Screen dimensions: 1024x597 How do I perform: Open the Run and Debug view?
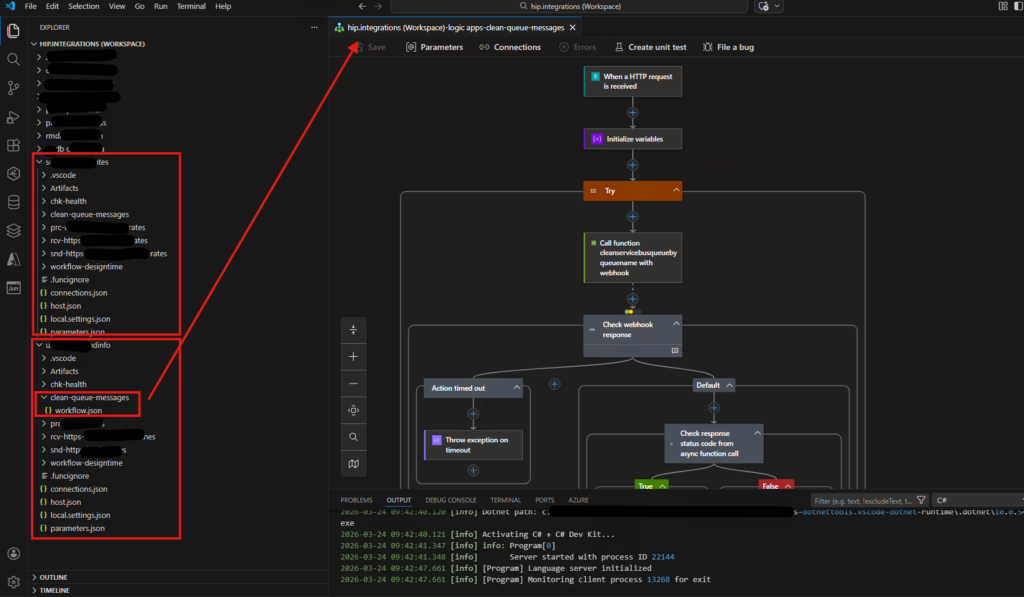(x=14, y=117)
